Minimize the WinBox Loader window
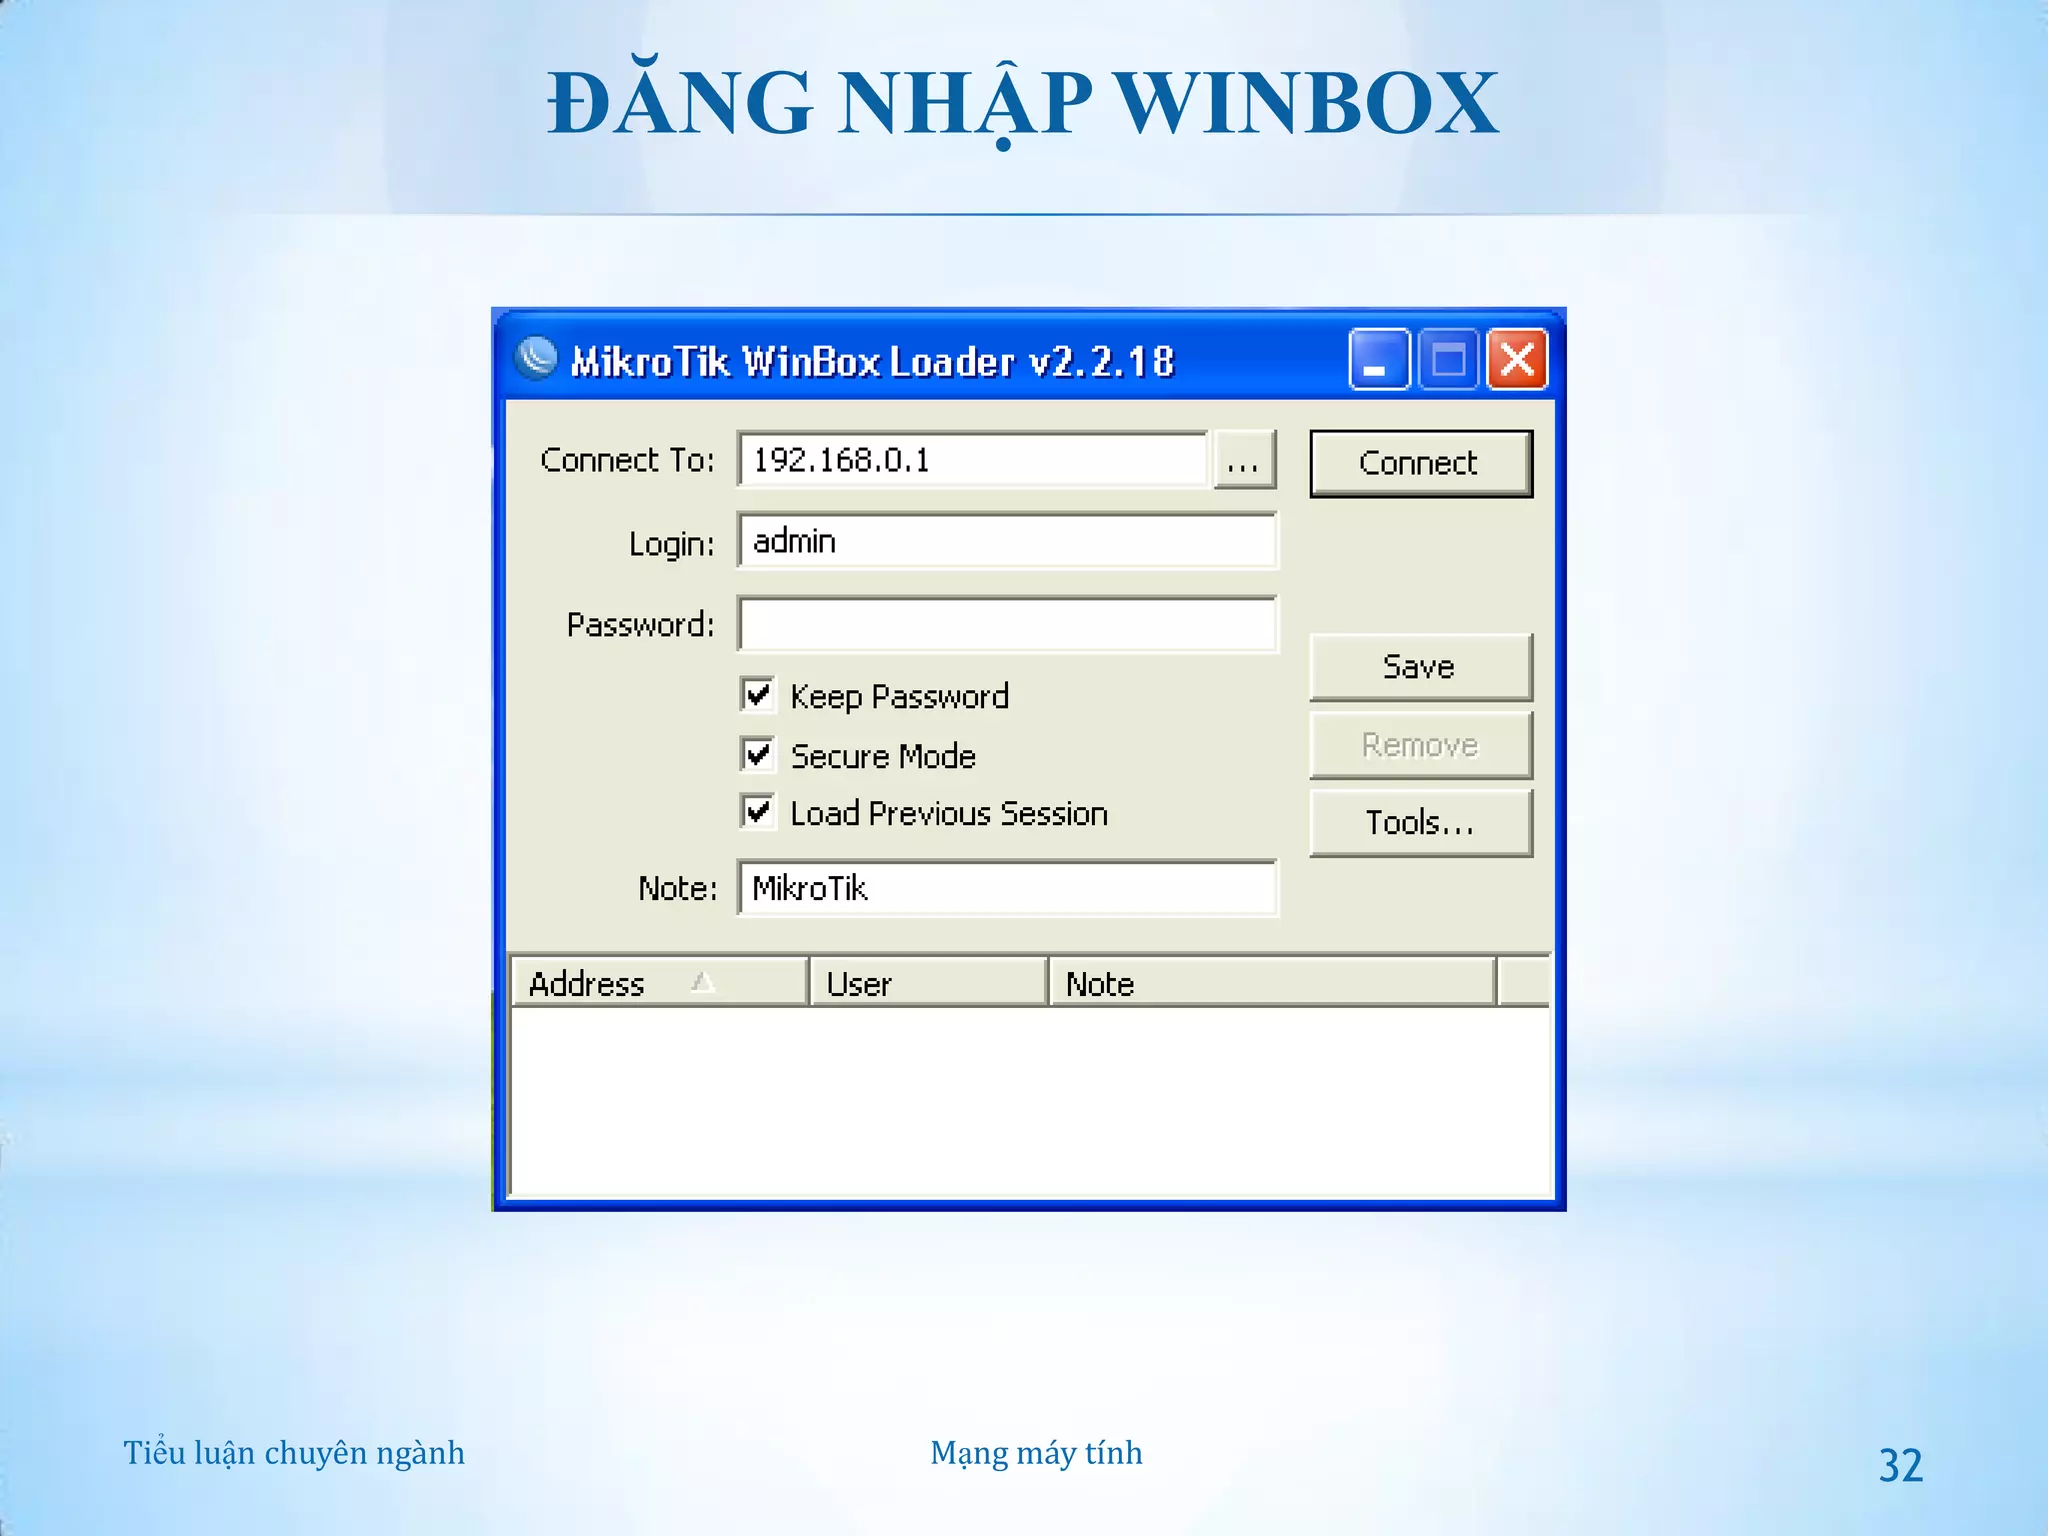2048x1536 pixels. (x=1379, y=358)
